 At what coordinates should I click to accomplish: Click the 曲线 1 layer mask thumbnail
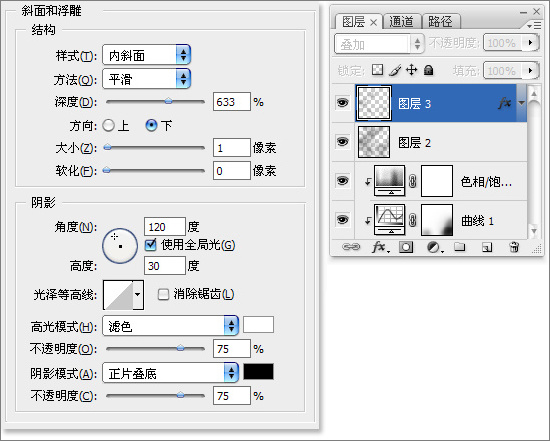(437, 220)
